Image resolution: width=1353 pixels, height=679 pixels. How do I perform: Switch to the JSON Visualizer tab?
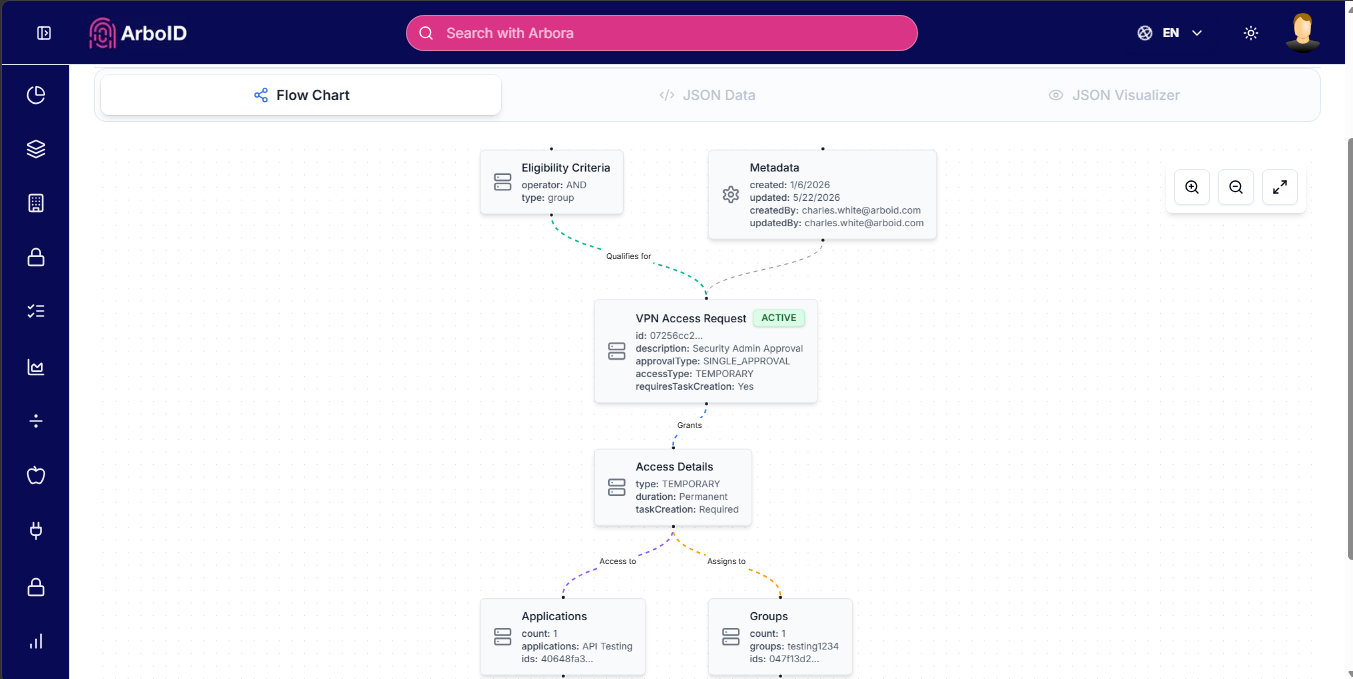[1114, 95]
